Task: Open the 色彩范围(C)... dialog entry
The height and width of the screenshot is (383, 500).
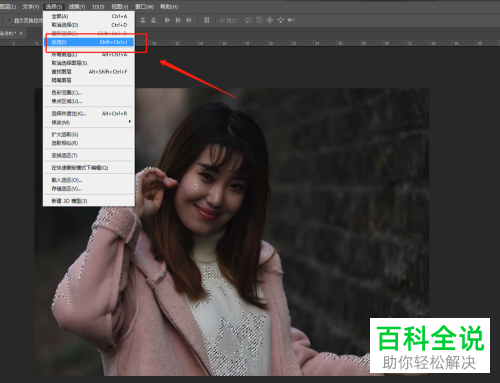Action: [x=89, y=92]
